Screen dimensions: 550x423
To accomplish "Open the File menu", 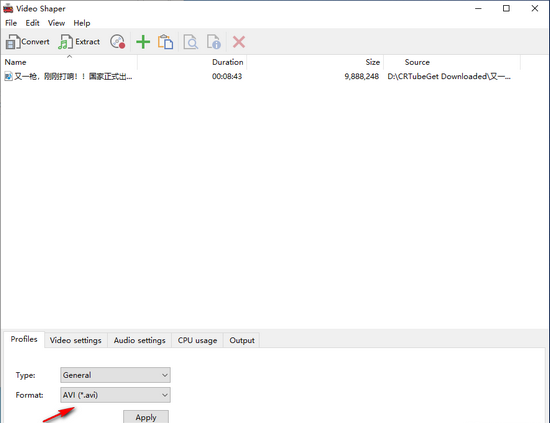I will tap(11, 23).
